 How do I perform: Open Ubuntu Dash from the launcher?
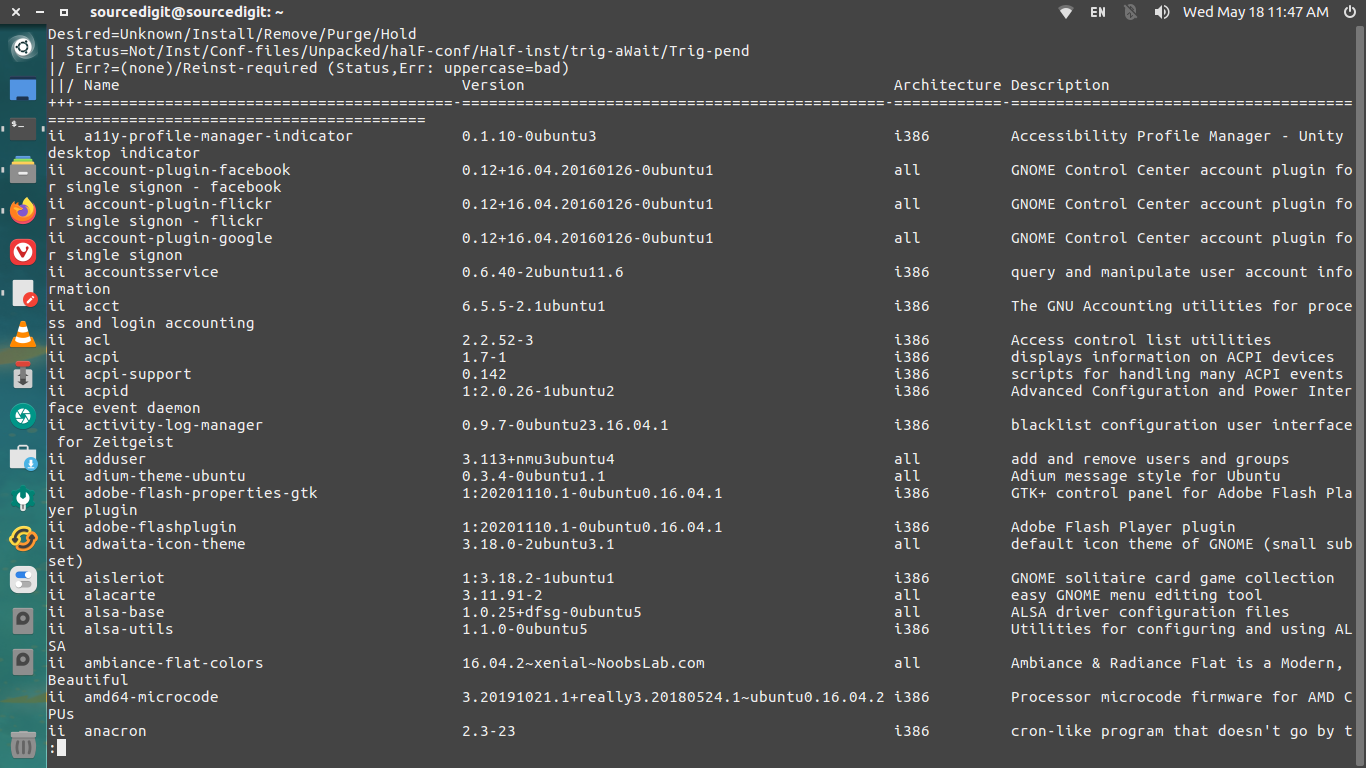click(x=22, y=45)
